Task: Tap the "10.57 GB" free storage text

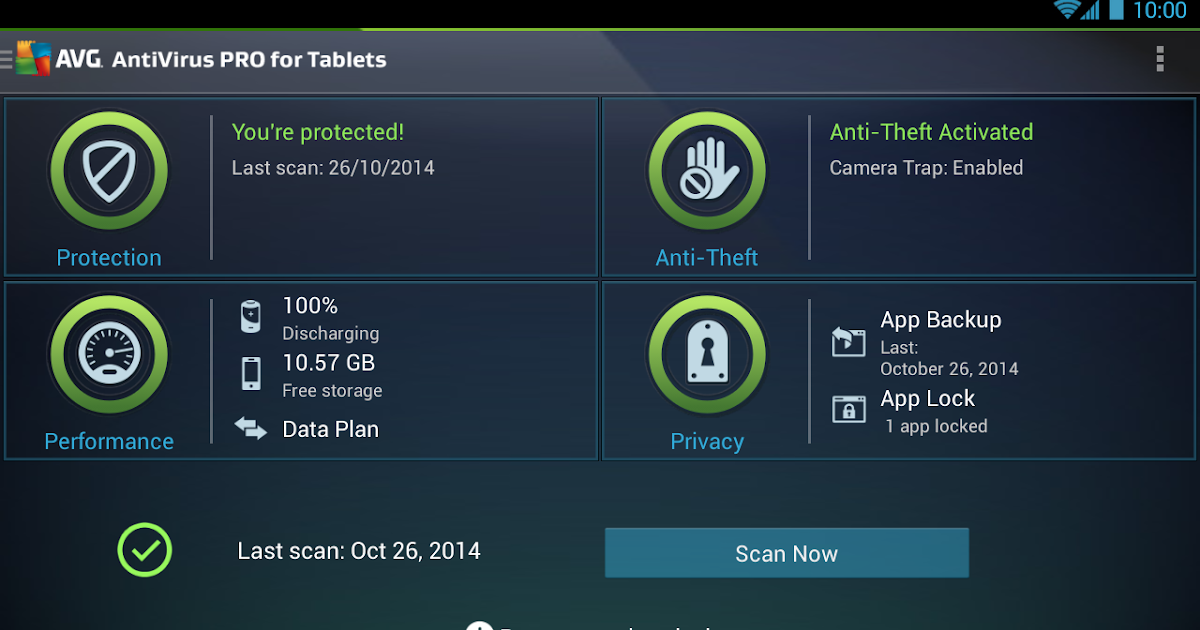Action: tap(328, 362)
